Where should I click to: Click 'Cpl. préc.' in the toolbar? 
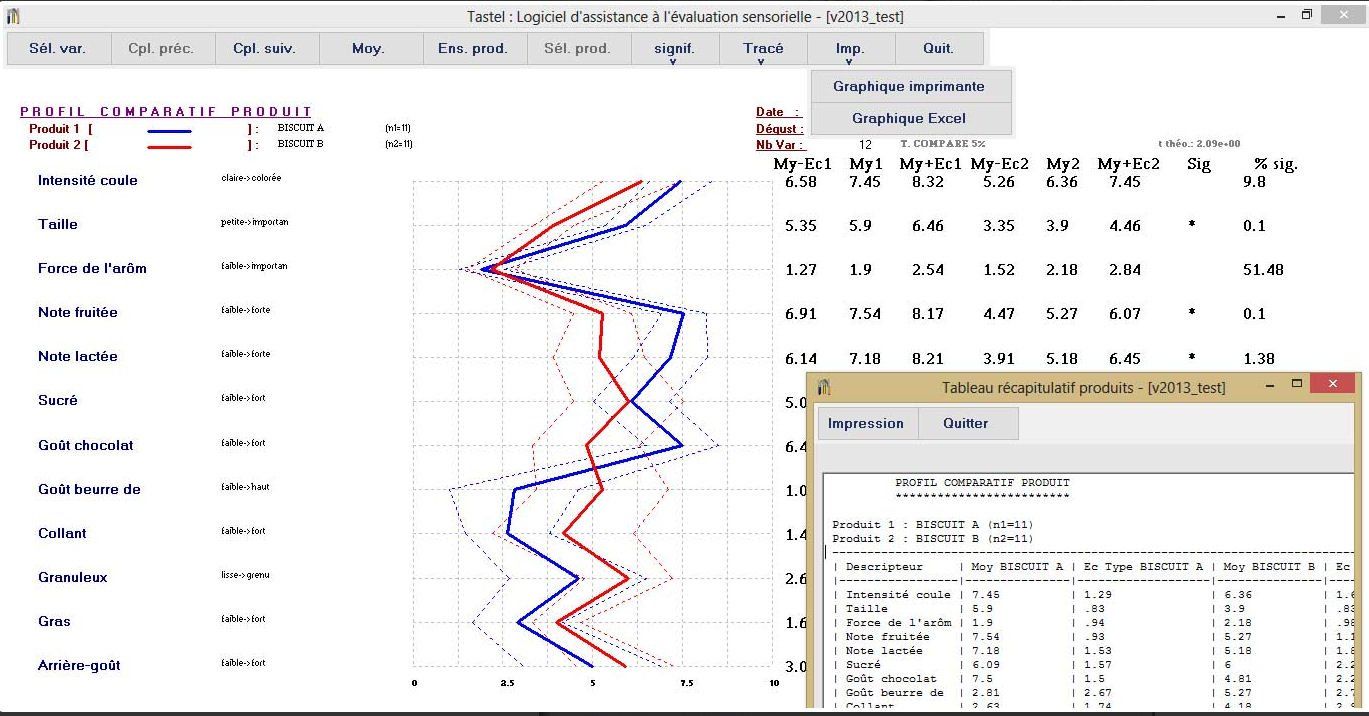161,48
